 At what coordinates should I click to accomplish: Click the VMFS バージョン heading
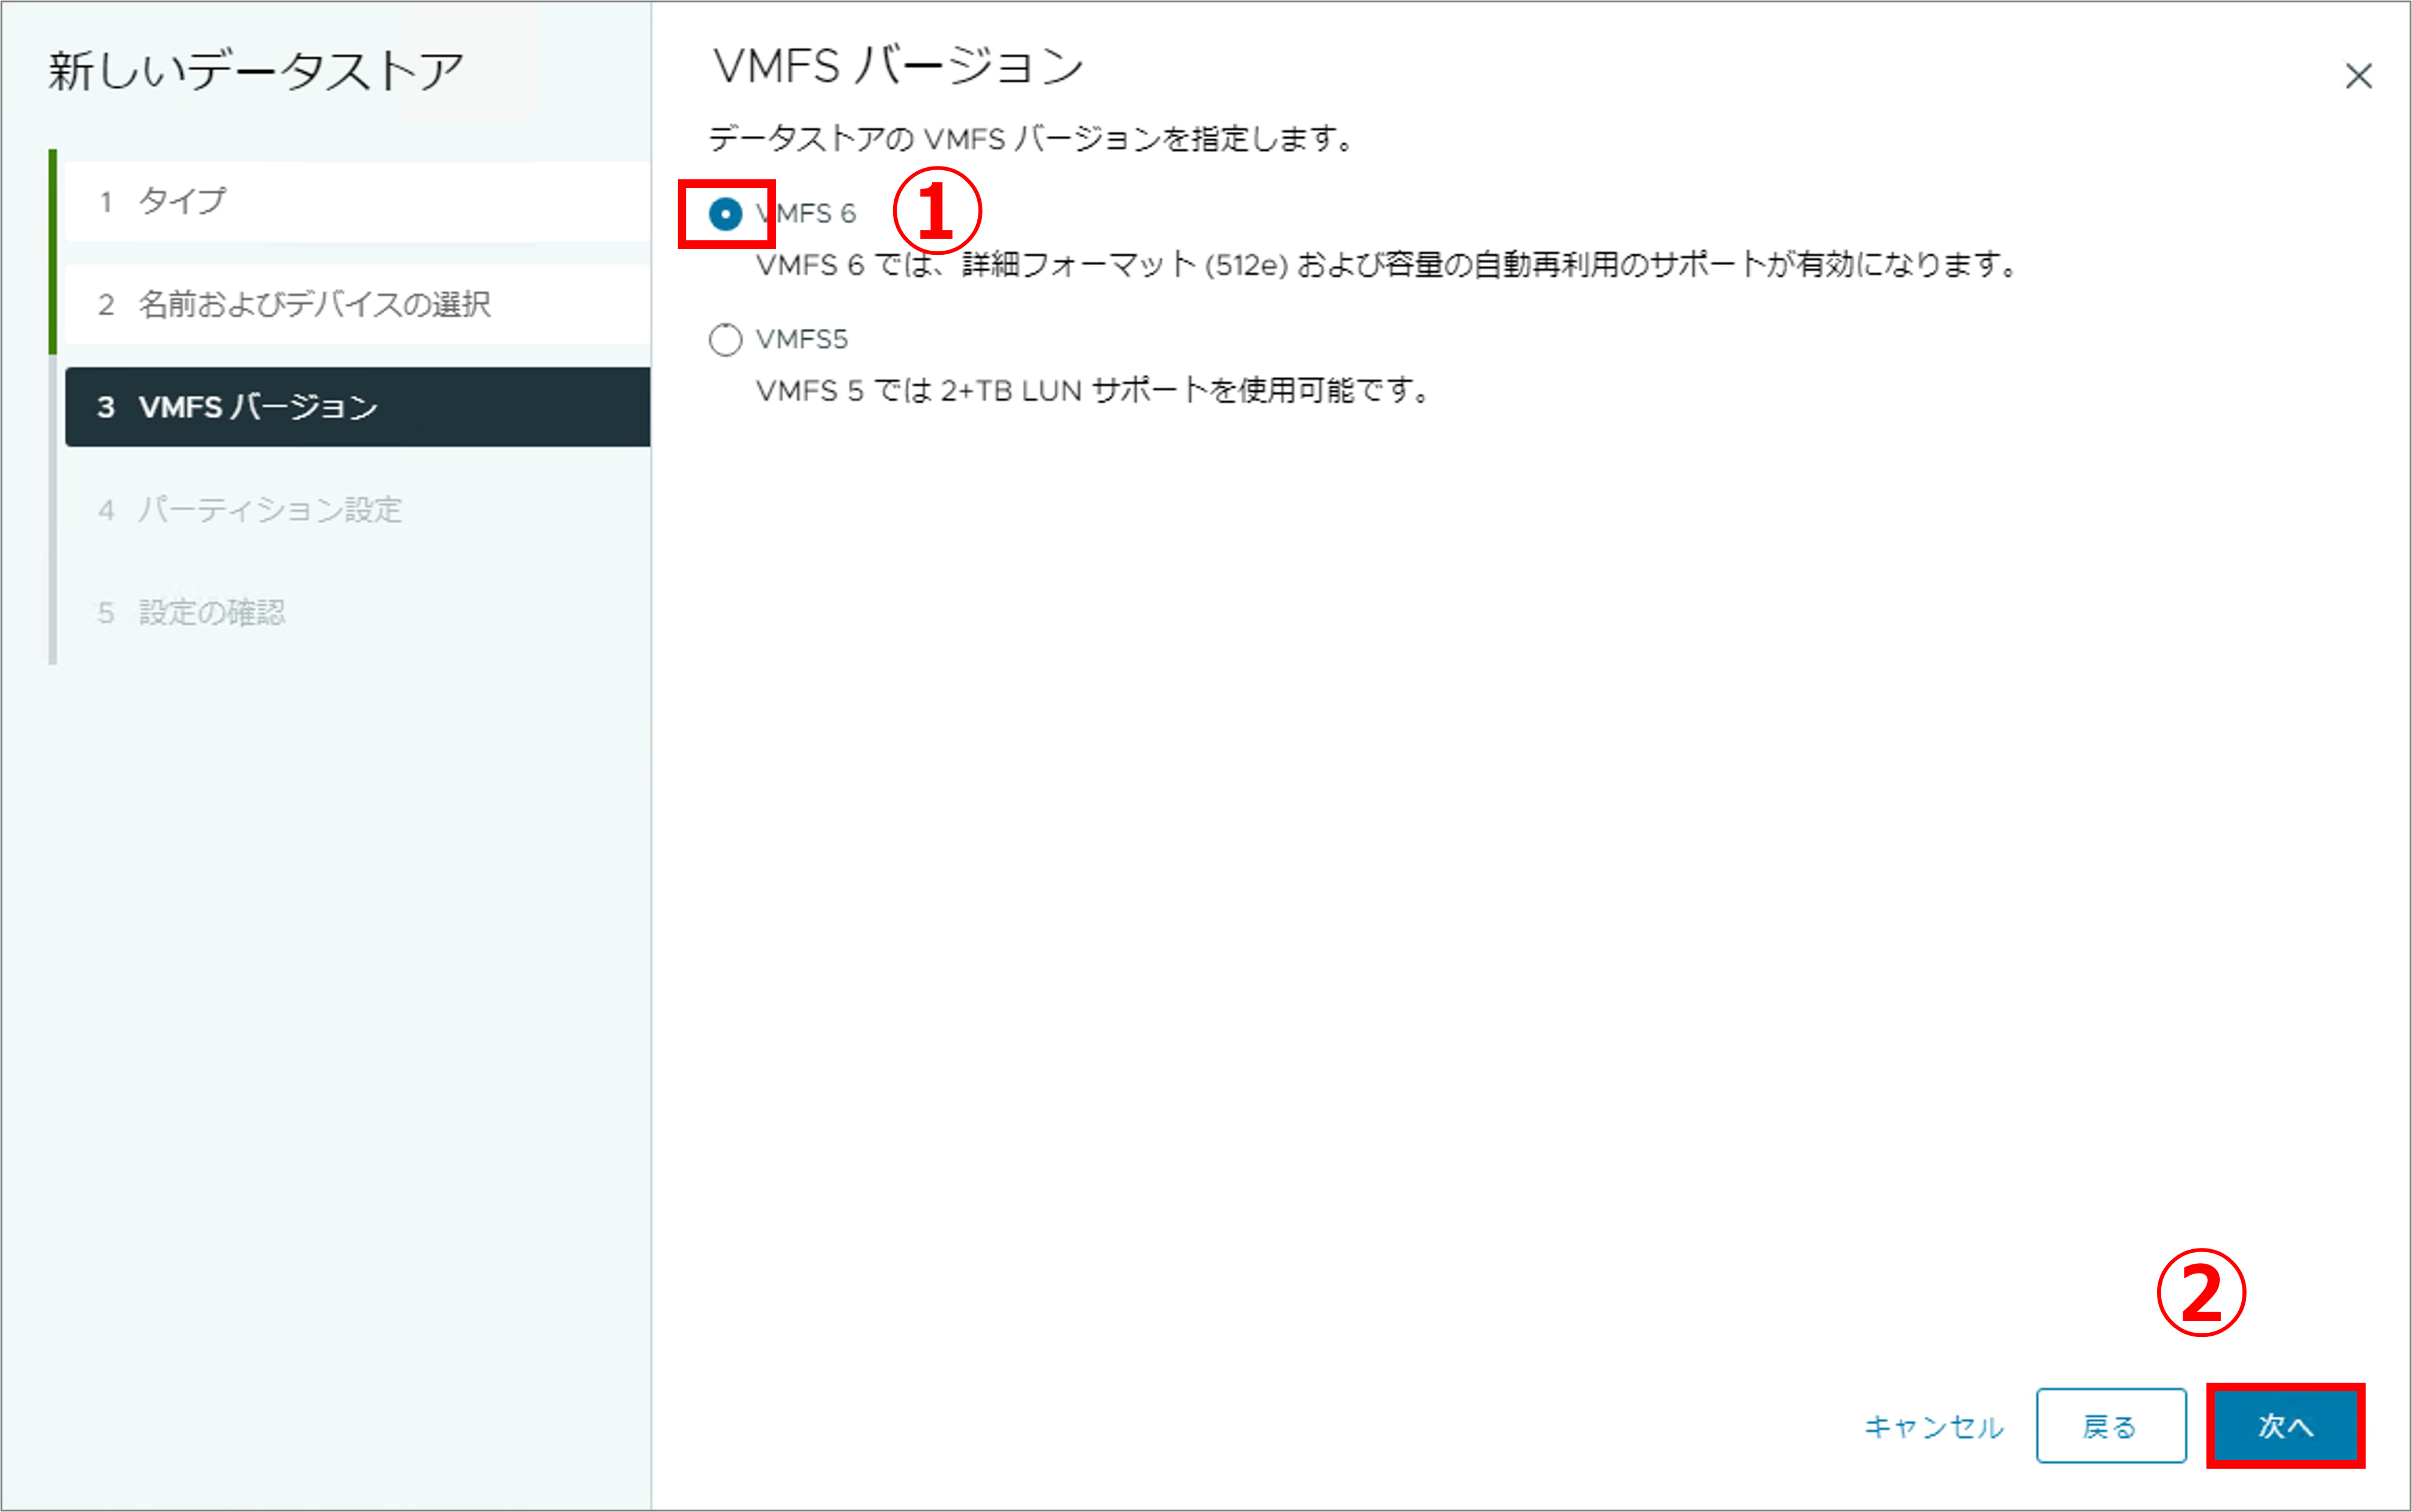[x=898, y=66]
